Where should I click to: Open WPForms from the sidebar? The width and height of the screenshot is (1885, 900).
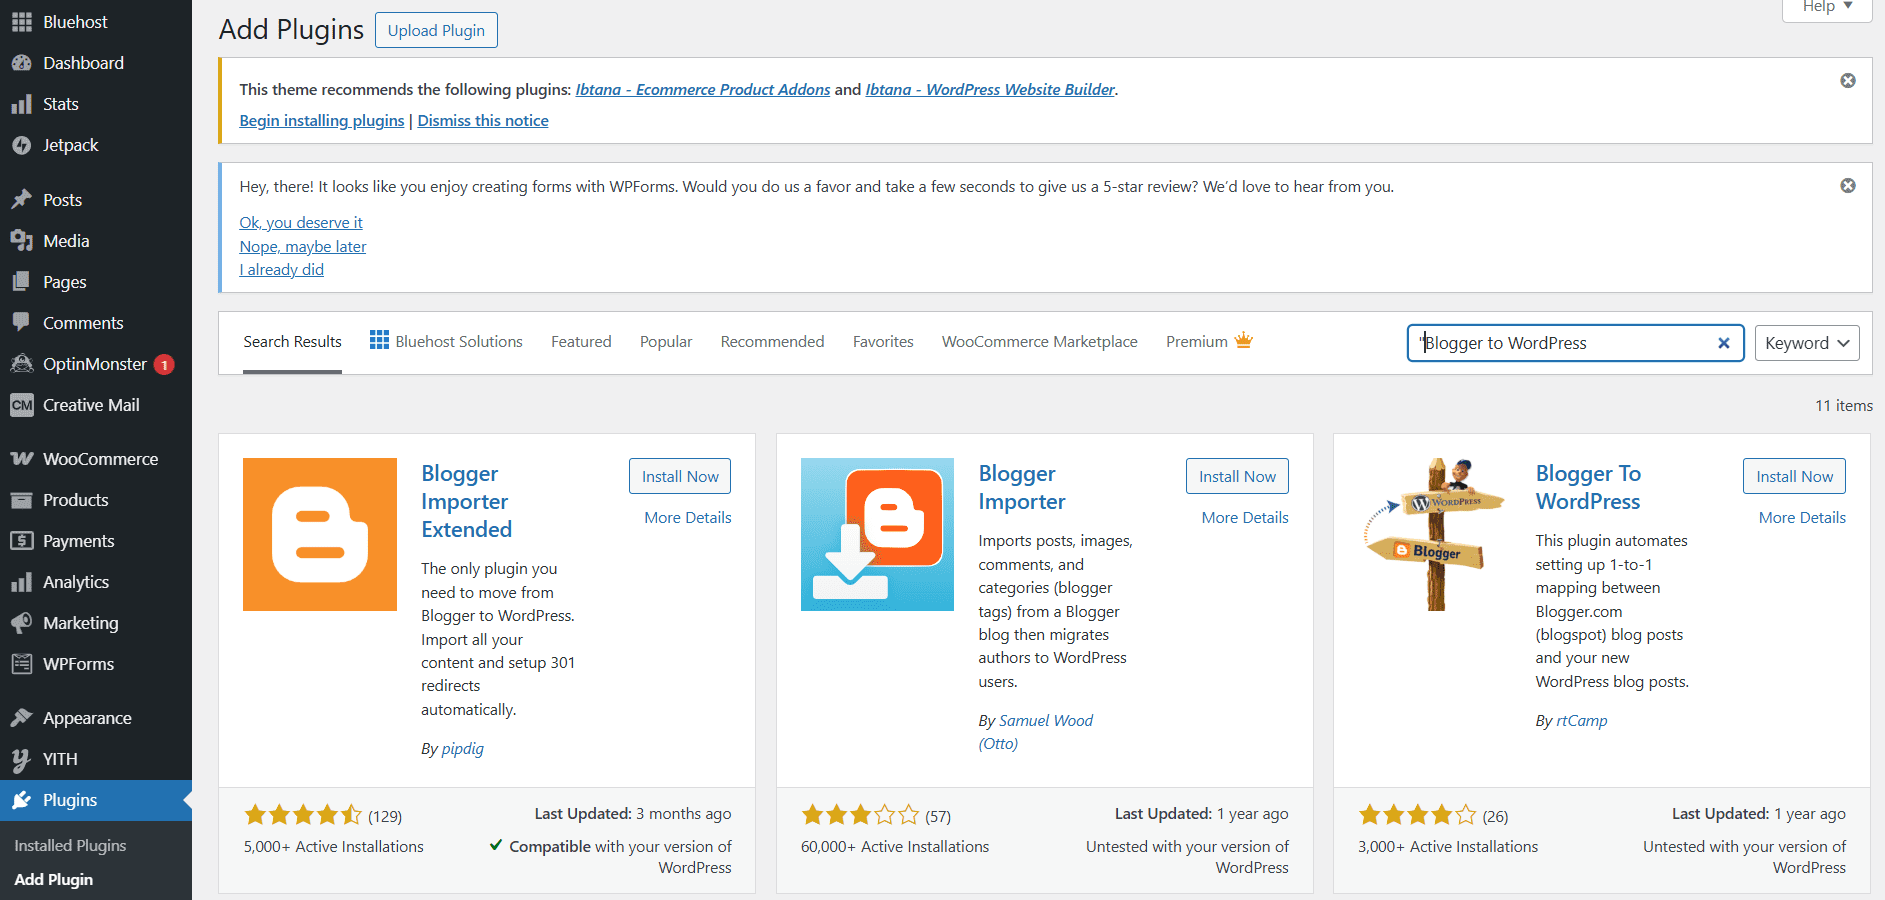(x=22, y=663)
